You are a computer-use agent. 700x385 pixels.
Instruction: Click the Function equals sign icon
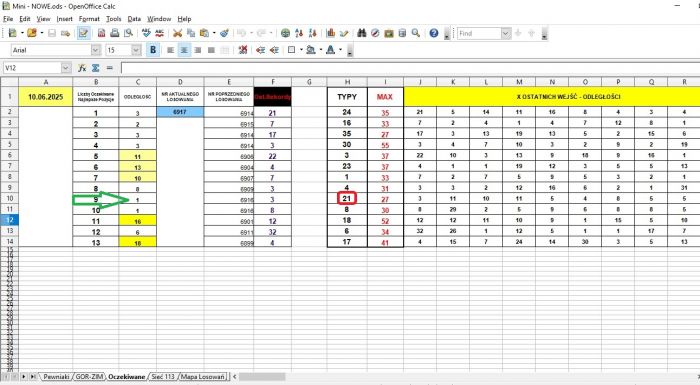click(x=109, y=68)
